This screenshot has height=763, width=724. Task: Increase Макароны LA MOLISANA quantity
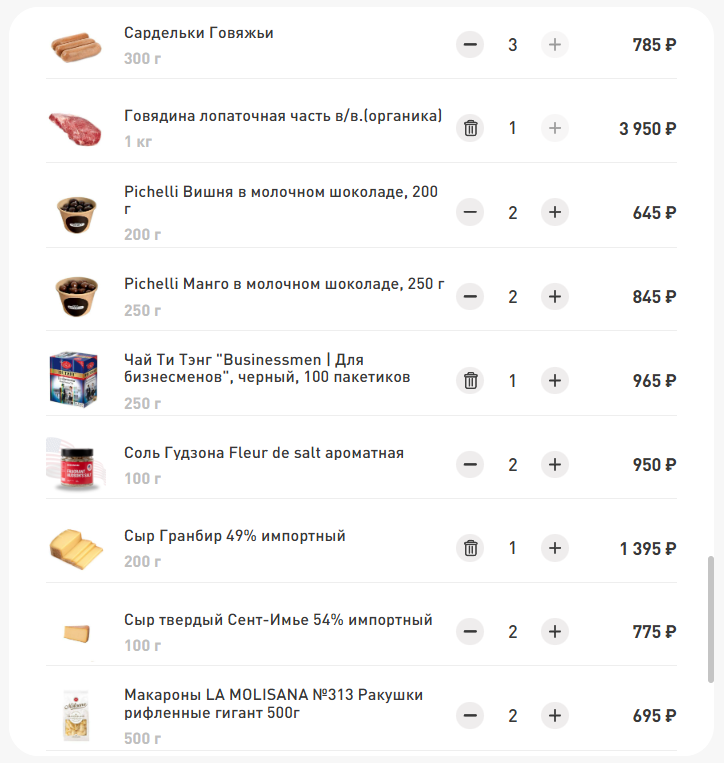click(556, 716)
